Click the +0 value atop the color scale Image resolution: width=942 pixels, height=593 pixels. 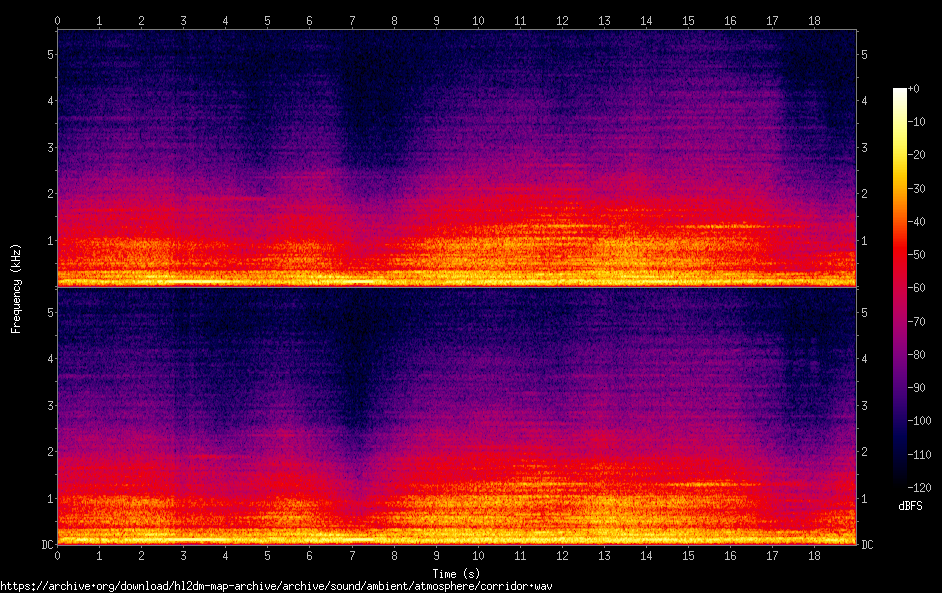[915, 89]
